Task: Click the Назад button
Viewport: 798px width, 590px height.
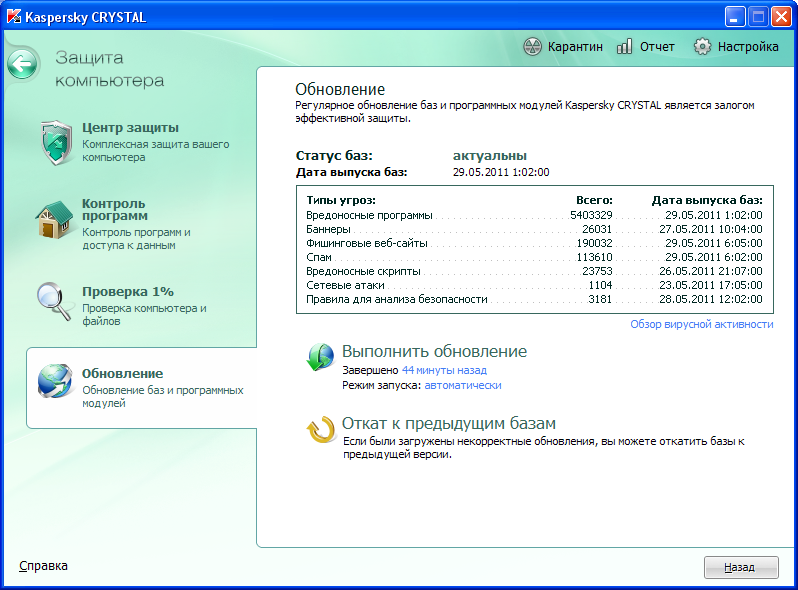Action: [741, 567]
